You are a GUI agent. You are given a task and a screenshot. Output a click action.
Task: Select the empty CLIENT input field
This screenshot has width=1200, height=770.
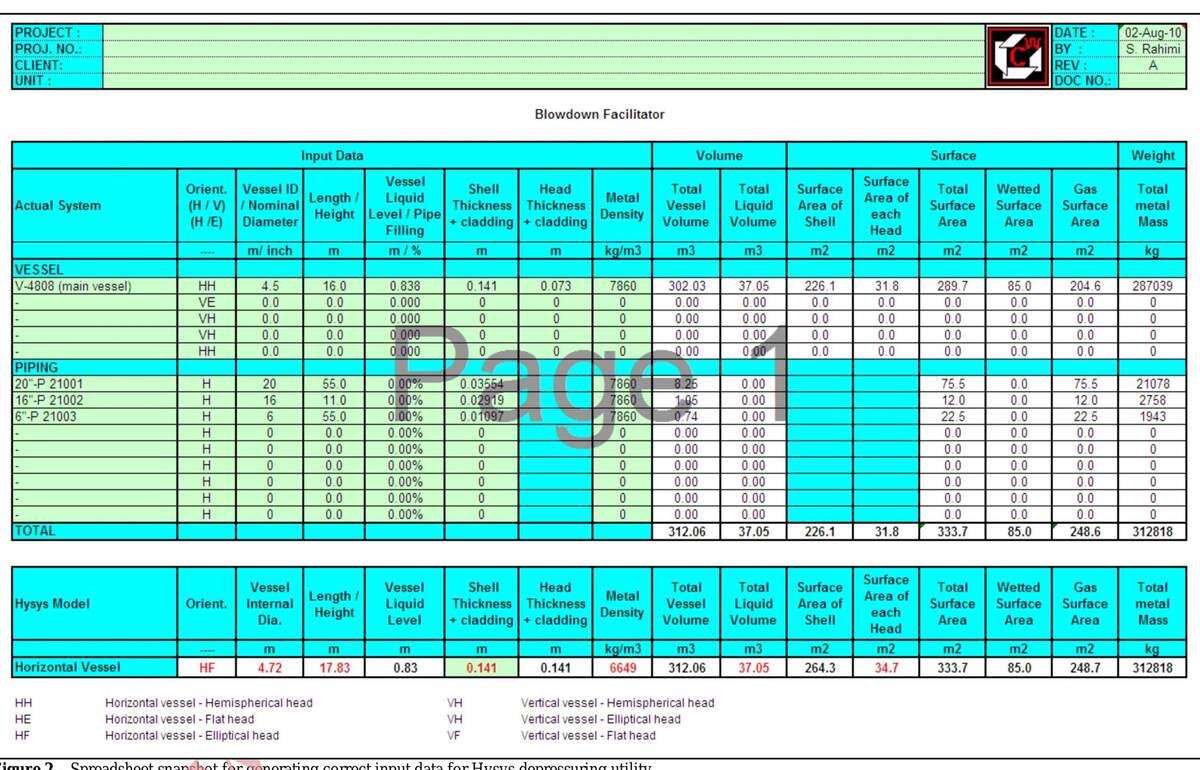pos(543,64)
